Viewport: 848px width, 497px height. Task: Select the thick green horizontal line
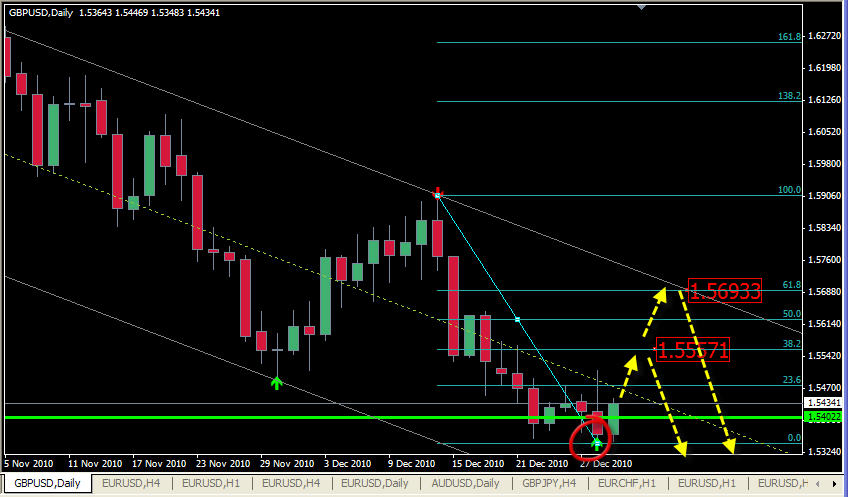point(403,417)
